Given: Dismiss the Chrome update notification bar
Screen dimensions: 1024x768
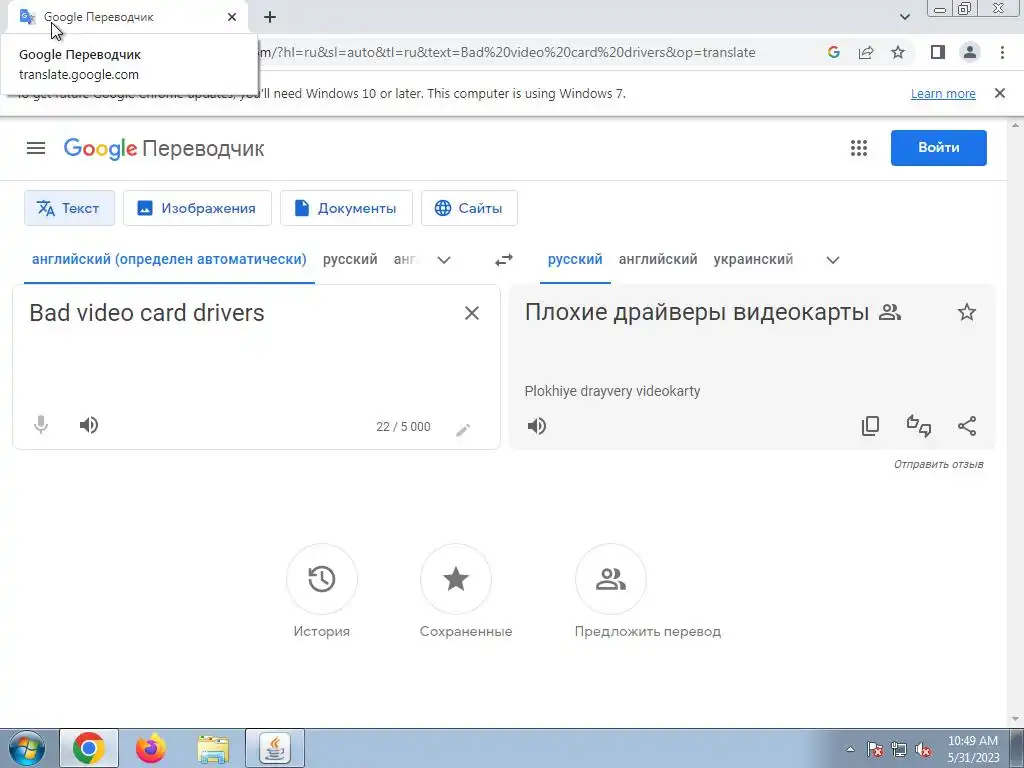Looking at the screenshot, I should (x=999, y=93).
